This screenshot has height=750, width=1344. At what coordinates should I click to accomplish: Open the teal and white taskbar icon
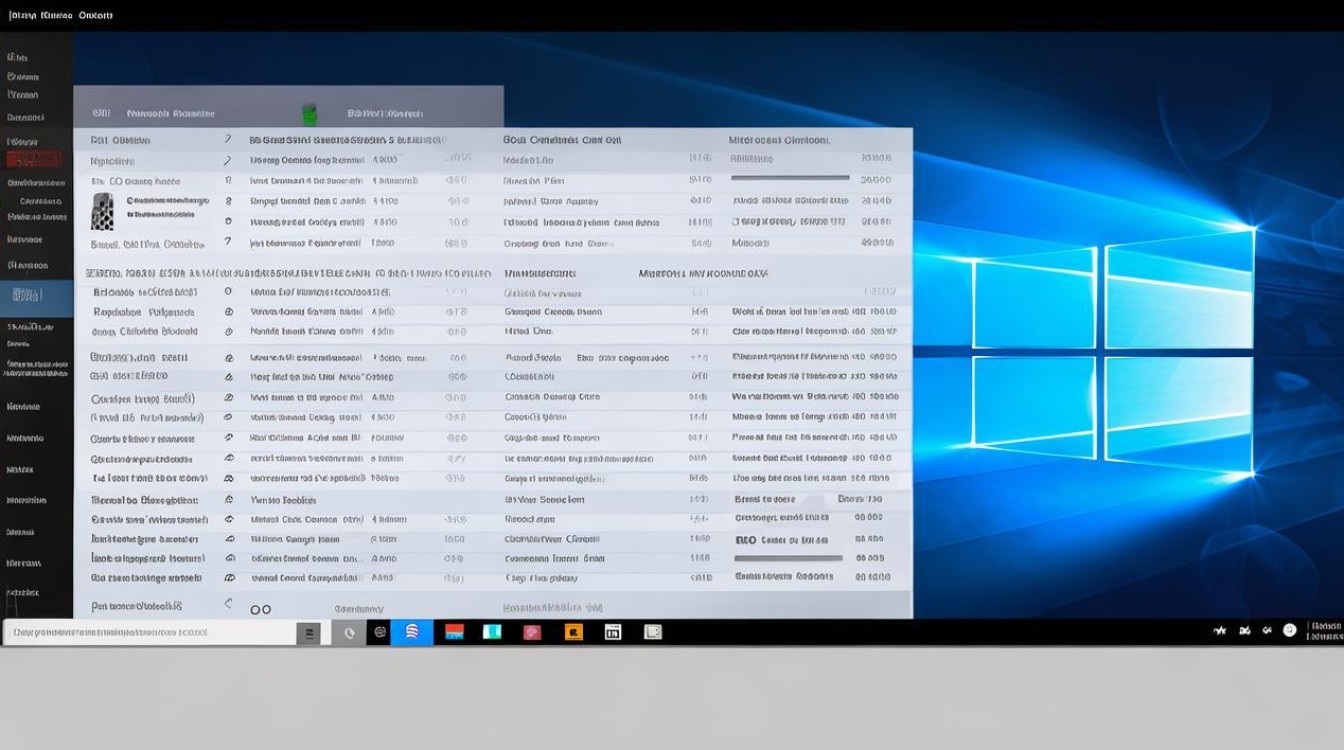point(492,632)
